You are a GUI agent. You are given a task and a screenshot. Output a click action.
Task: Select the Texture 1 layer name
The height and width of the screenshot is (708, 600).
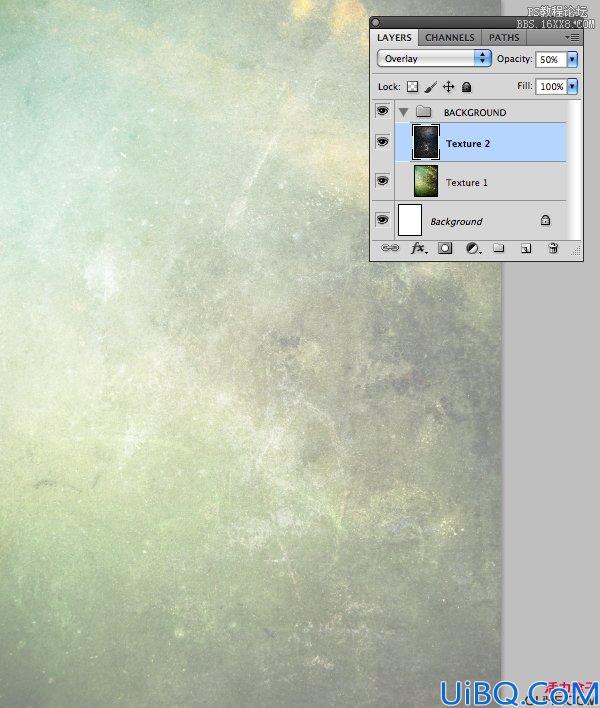click(x=466, y=182)
